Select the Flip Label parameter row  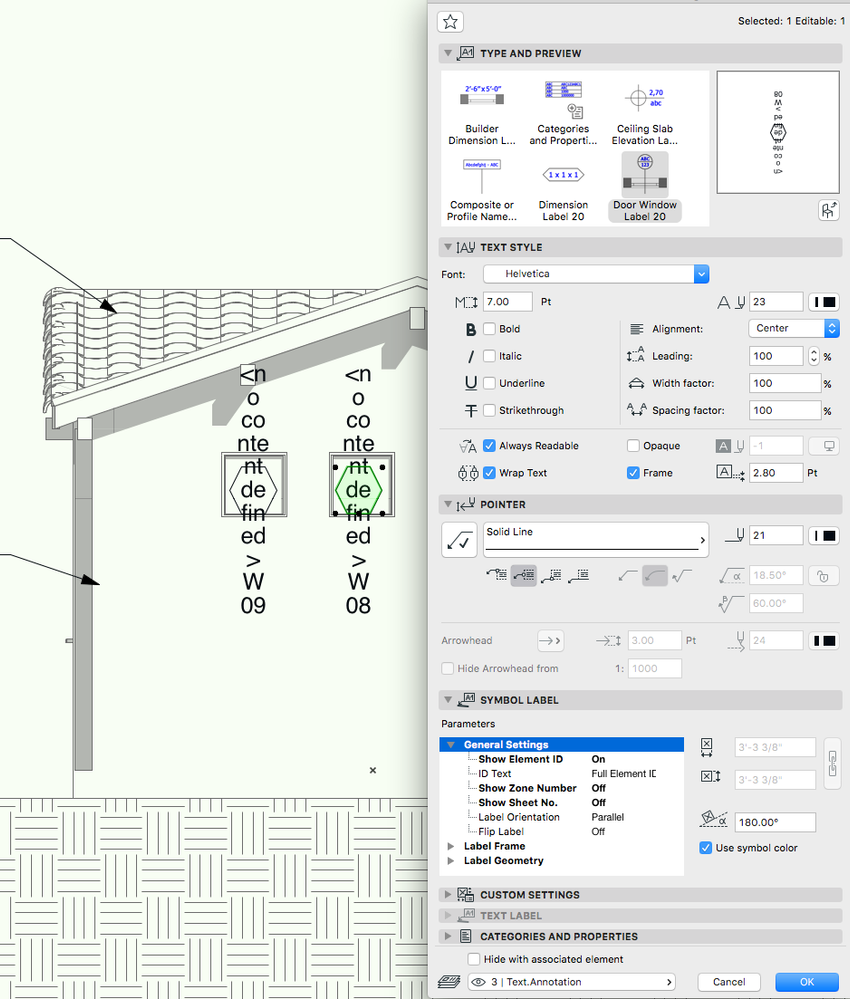point(561,831)
